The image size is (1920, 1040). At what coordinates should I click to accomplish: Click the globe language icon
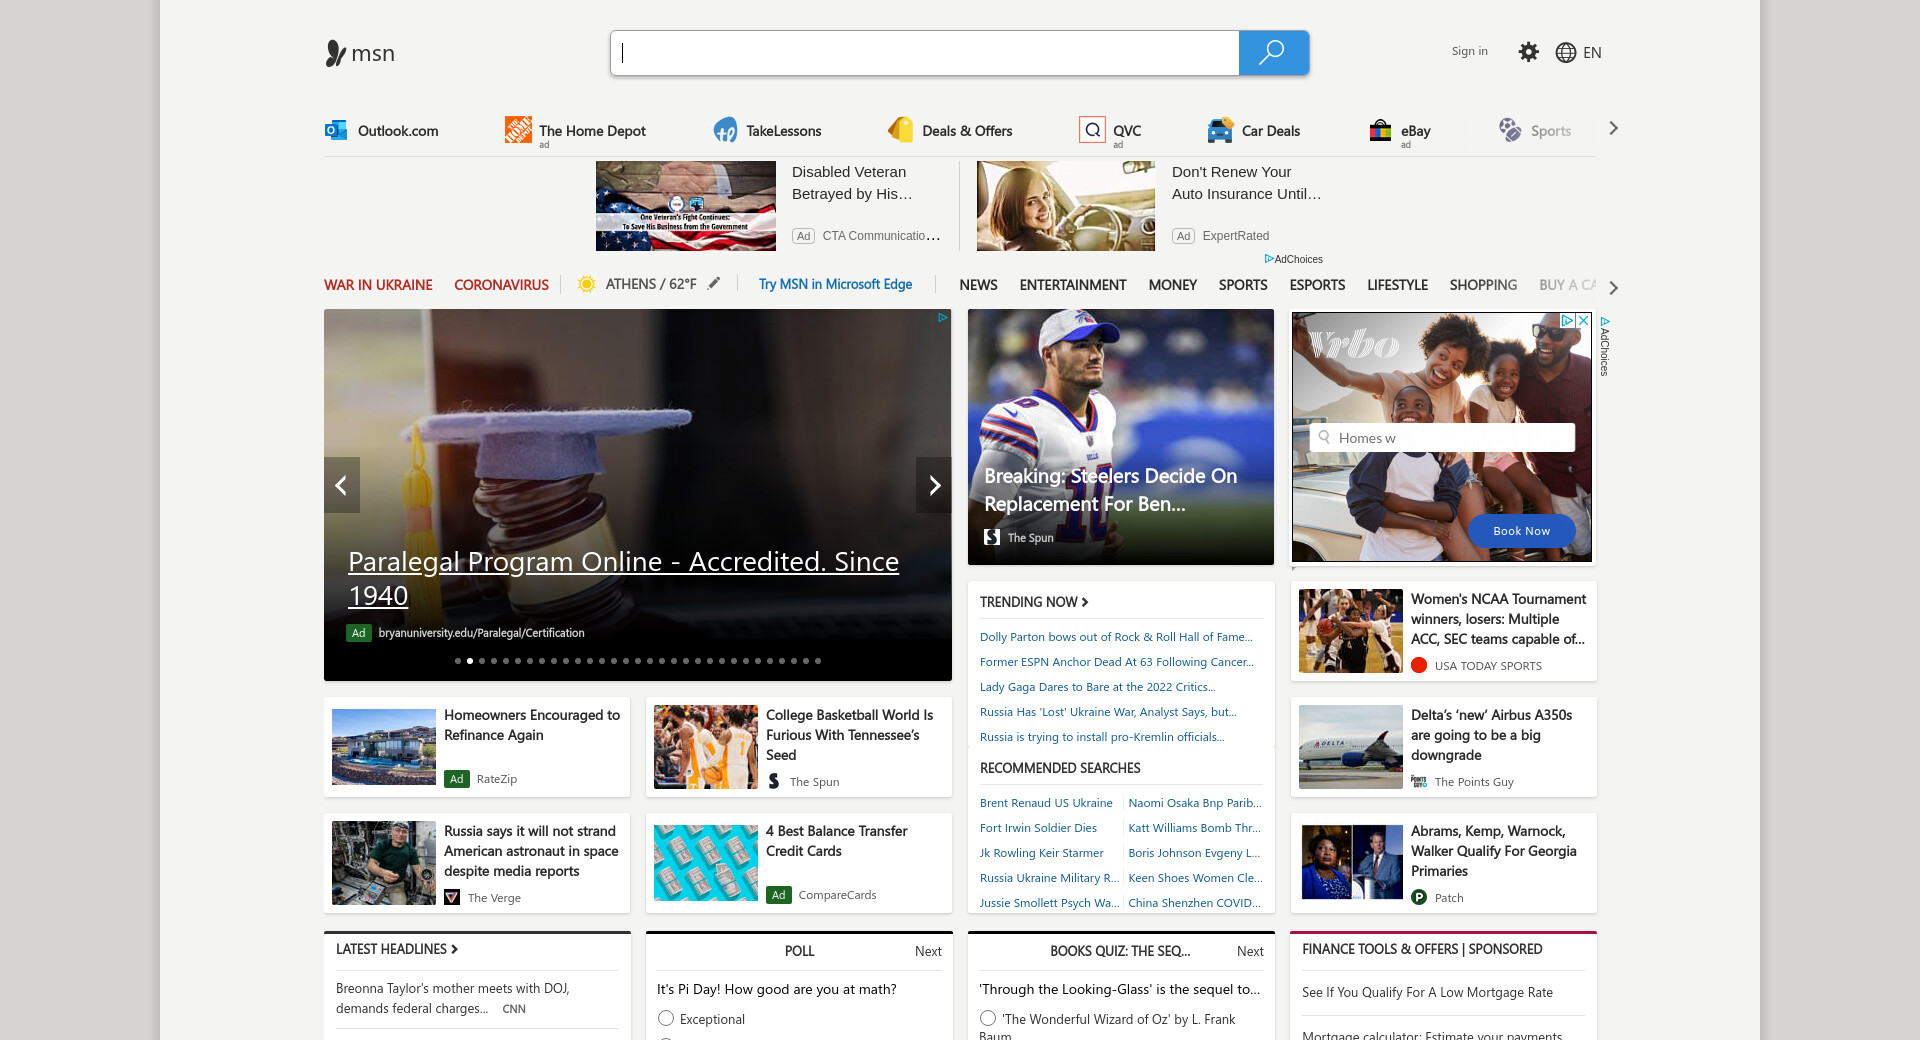pos(1566,53)
